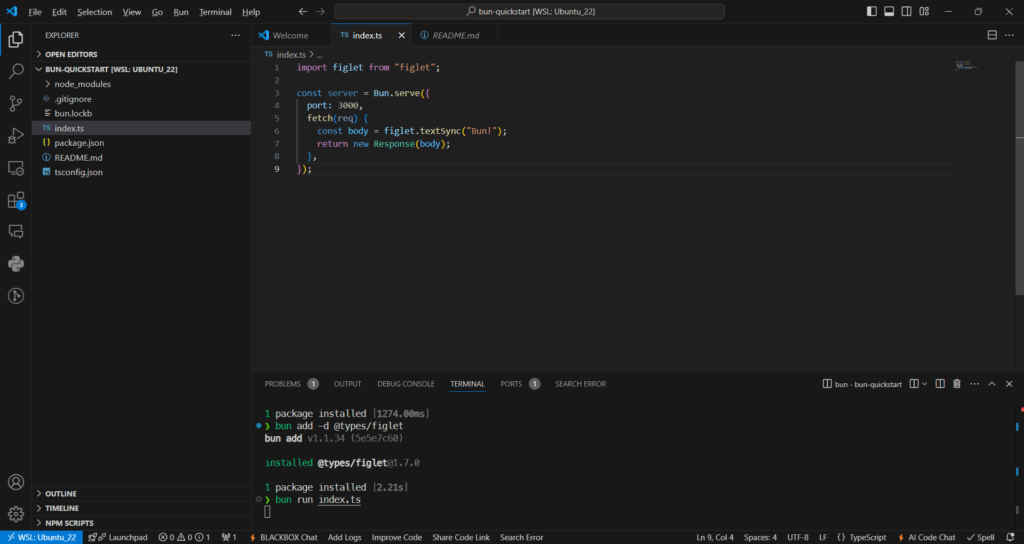Screen dimensions: 1024x544
Task: Click the editor minimap preview
Action: (967, 67)
